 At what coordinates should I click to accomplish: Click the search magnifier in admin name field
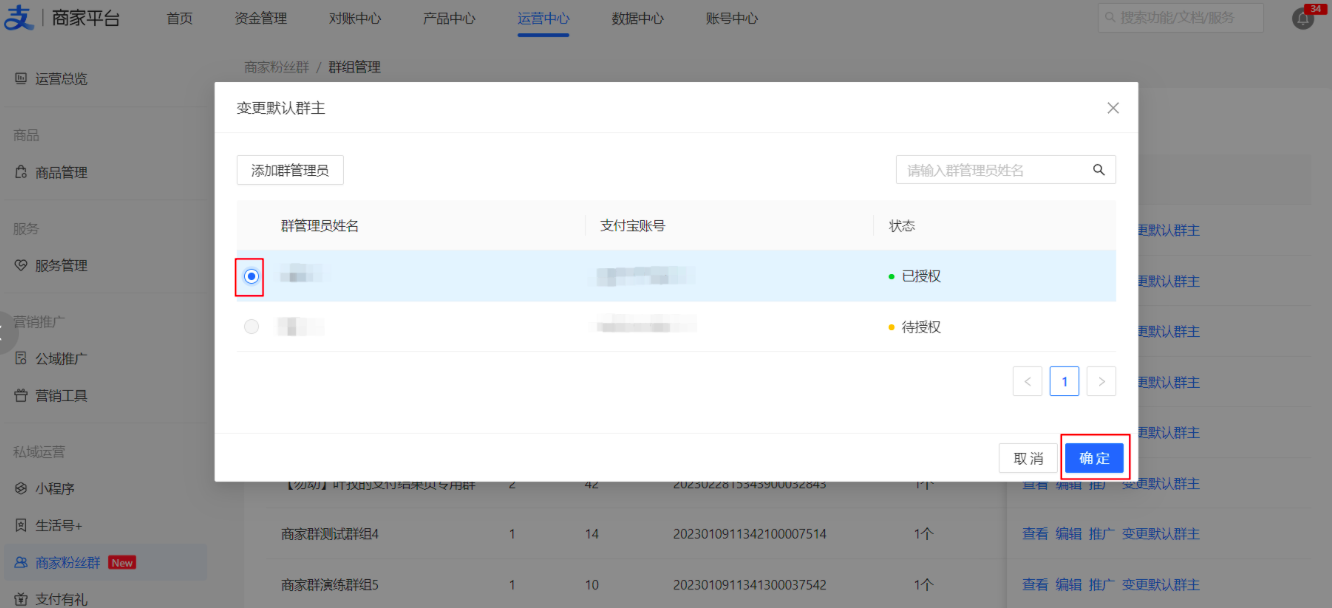tap(1098, 170)
